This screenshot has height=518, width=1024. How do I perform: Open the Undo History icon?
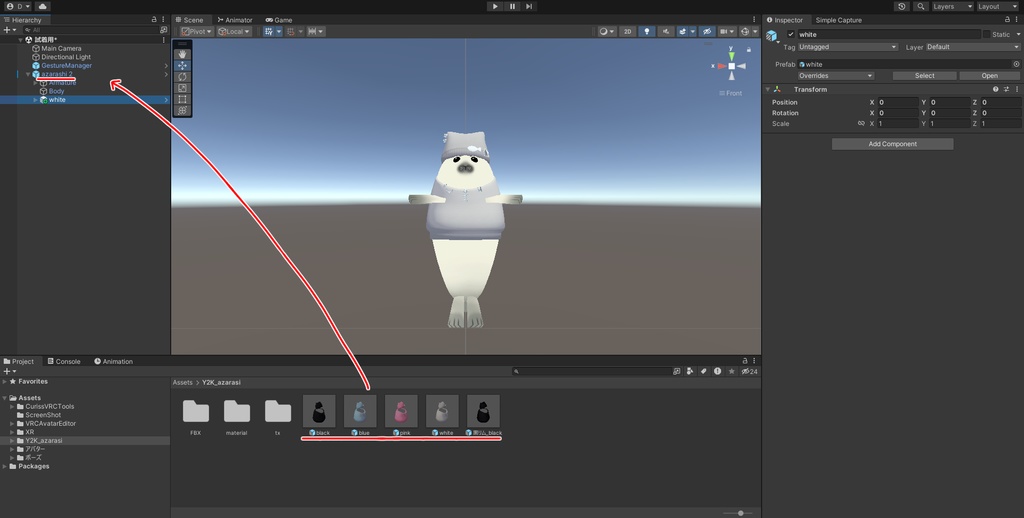click(x=902, y=6)
